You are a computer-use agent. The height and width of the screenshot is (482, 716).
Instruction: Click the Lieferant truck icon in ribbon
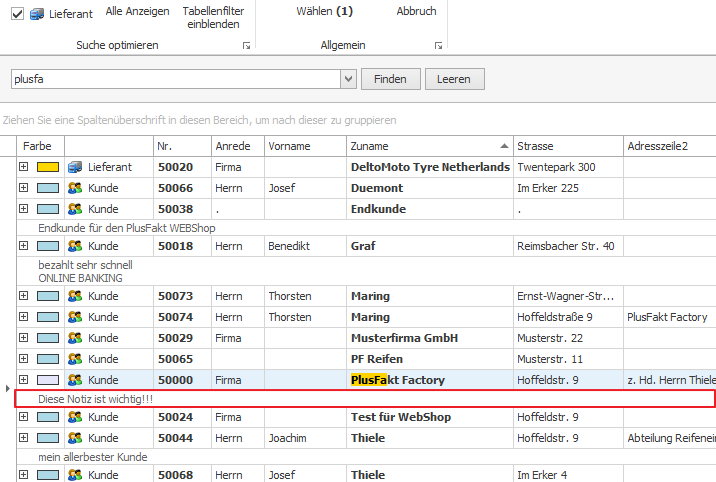coord(37,14)
